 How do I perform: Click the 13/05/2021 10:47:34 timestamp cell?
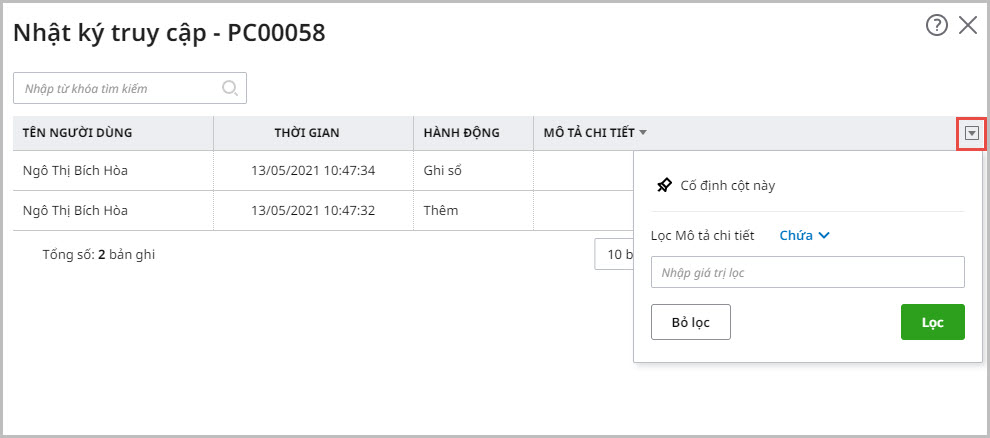pos(313,170)
